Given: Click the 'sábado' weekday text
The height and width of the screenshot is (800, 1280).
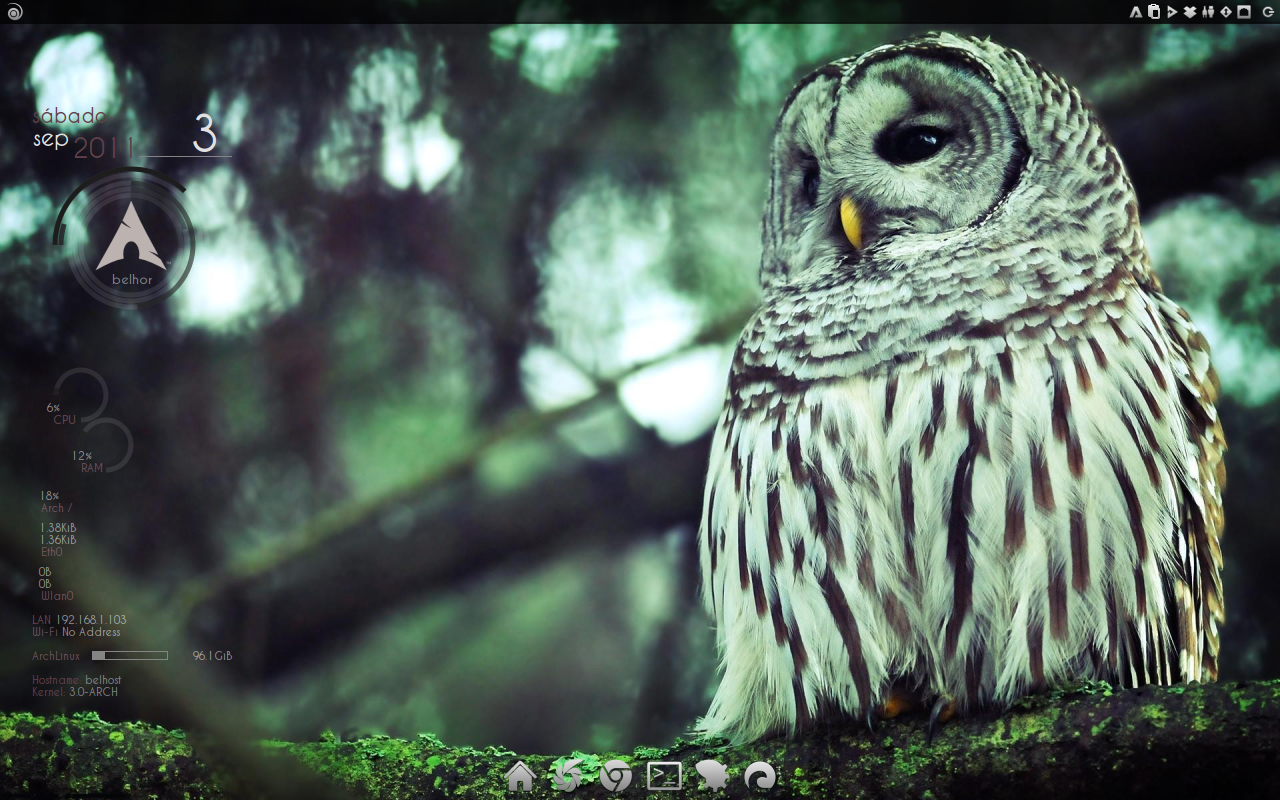Looking at the screenshot, I should (x=69, y=117).
